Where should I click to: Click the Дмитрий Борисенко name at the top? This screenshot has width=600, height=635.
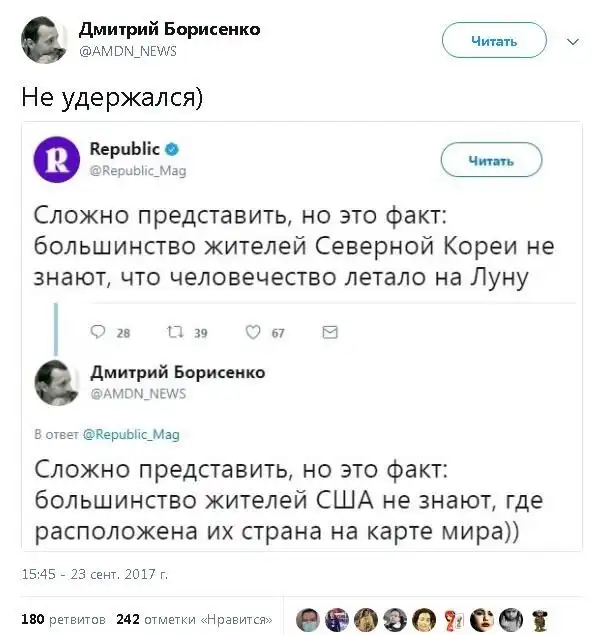click(169, 29)
